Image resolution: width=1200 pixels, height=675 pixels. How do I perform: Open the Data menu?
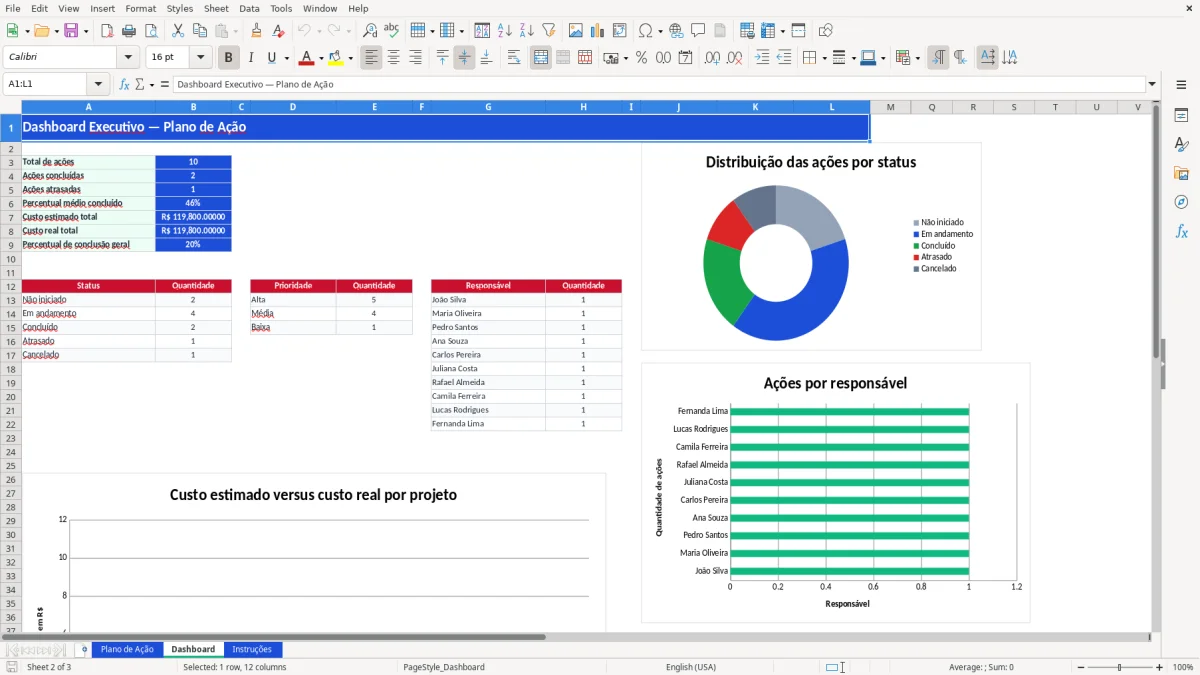[x=249, y=8]
